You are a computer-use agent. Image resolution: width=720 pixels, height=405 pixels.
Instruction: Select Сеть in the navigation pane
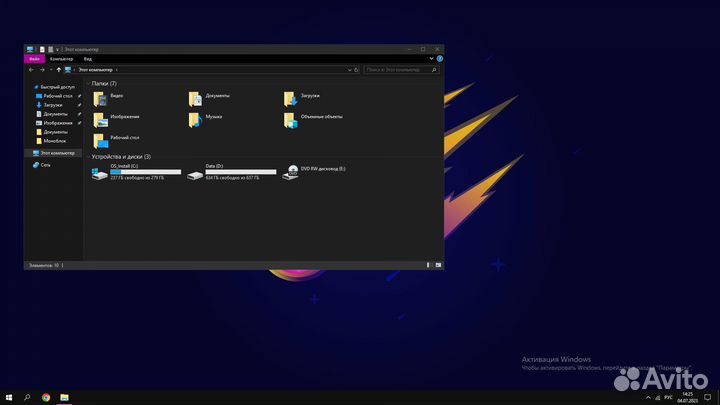(x=45, y=165)
